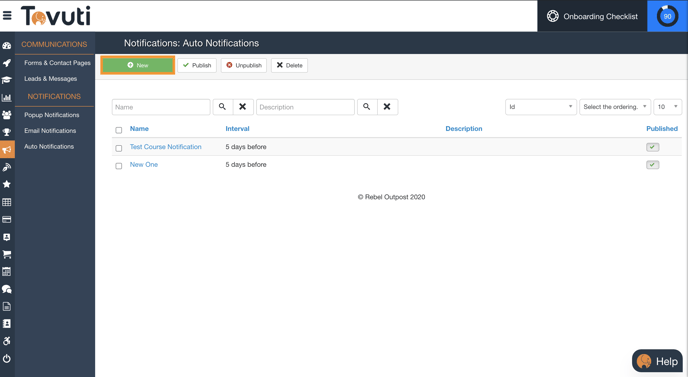Open the rocket sidebar icon
Viewport: 688px width, 377px height.
tap(7, 63)
